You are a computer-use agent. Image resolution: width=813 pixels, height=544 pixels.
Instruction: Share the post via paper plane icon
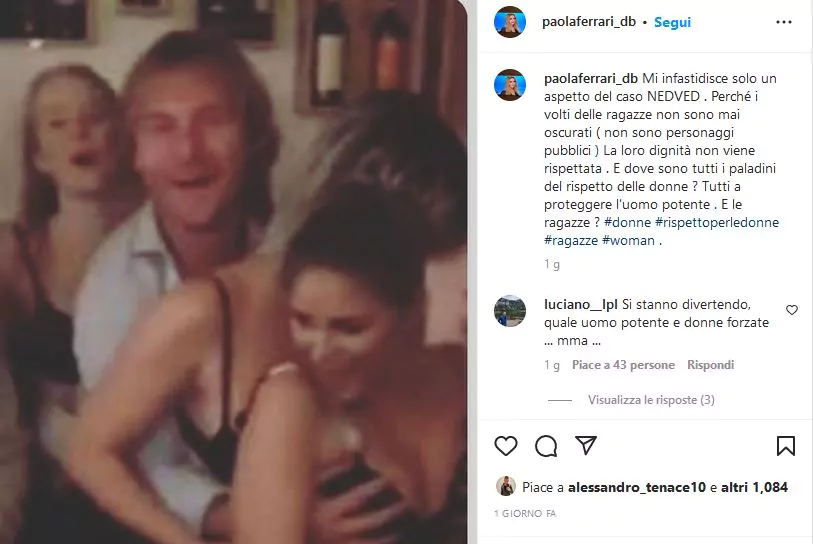[x=586, y=445]
